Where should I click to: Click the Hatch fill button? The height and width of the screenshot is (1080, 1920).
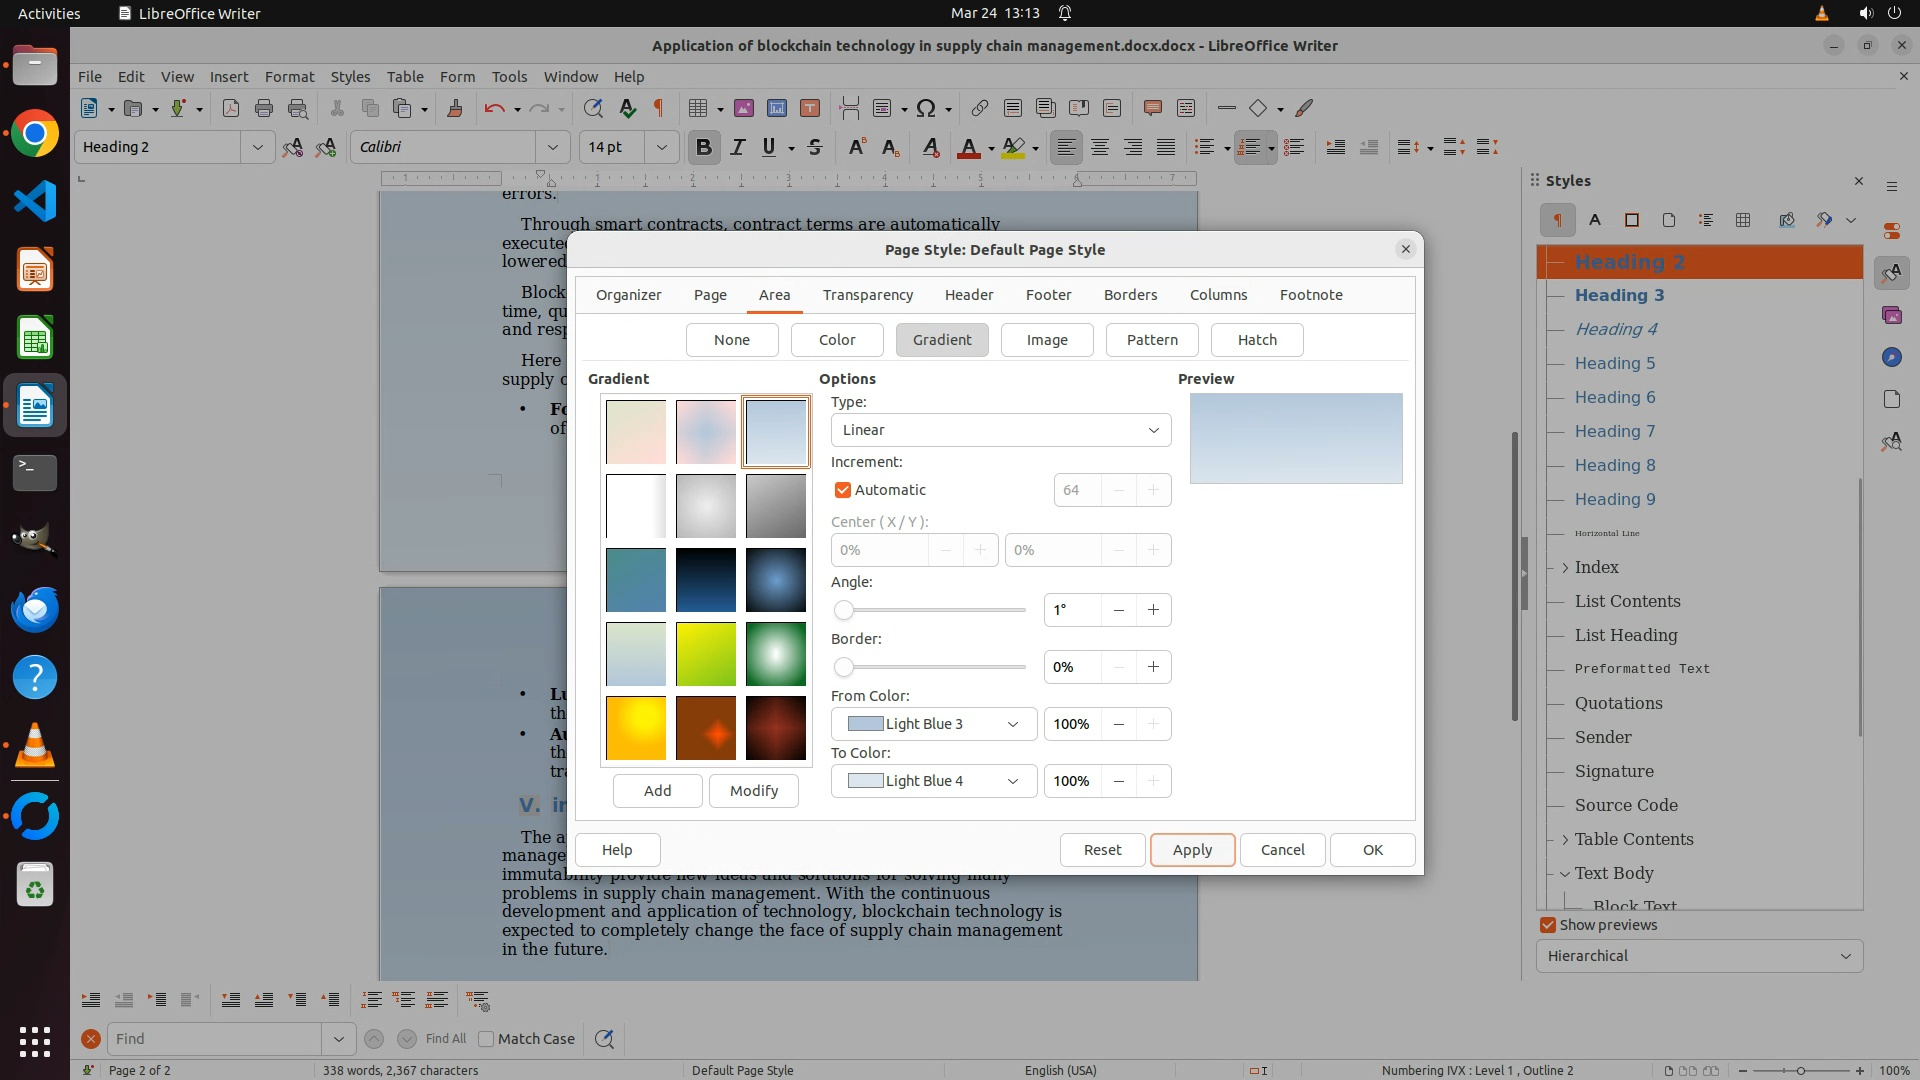pyautogui.click(x=1256, y=340)
